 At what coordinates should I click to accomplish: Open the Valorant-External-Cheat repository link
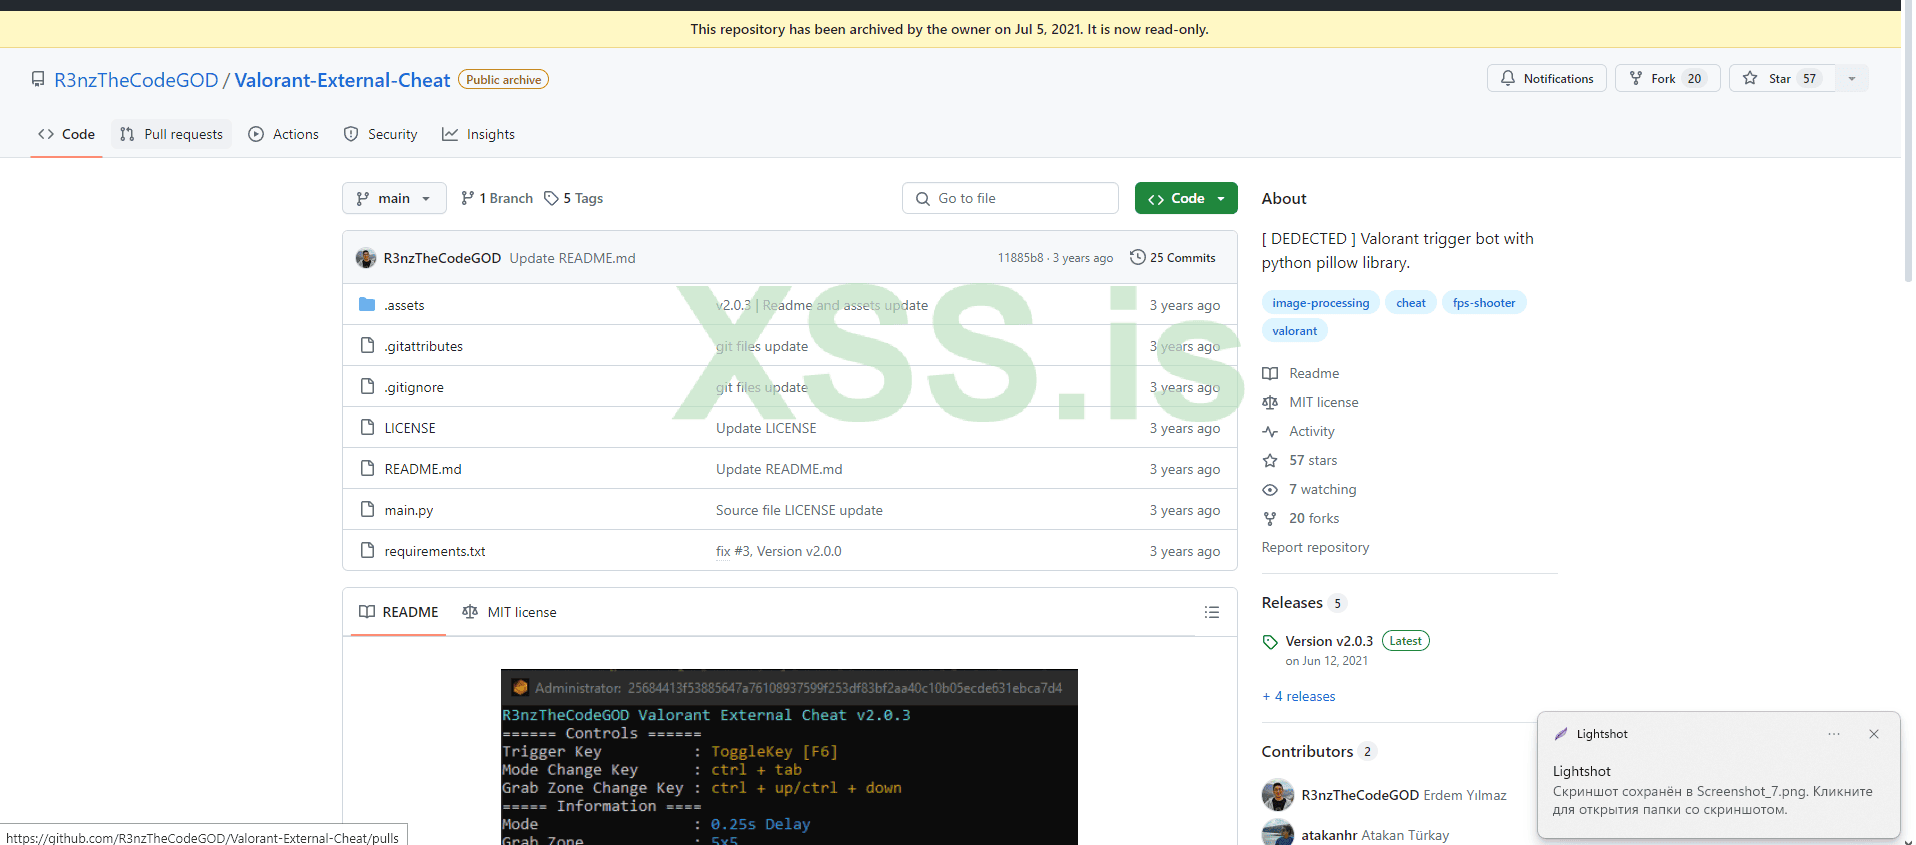pyautogui.click(x=342, y=80)
